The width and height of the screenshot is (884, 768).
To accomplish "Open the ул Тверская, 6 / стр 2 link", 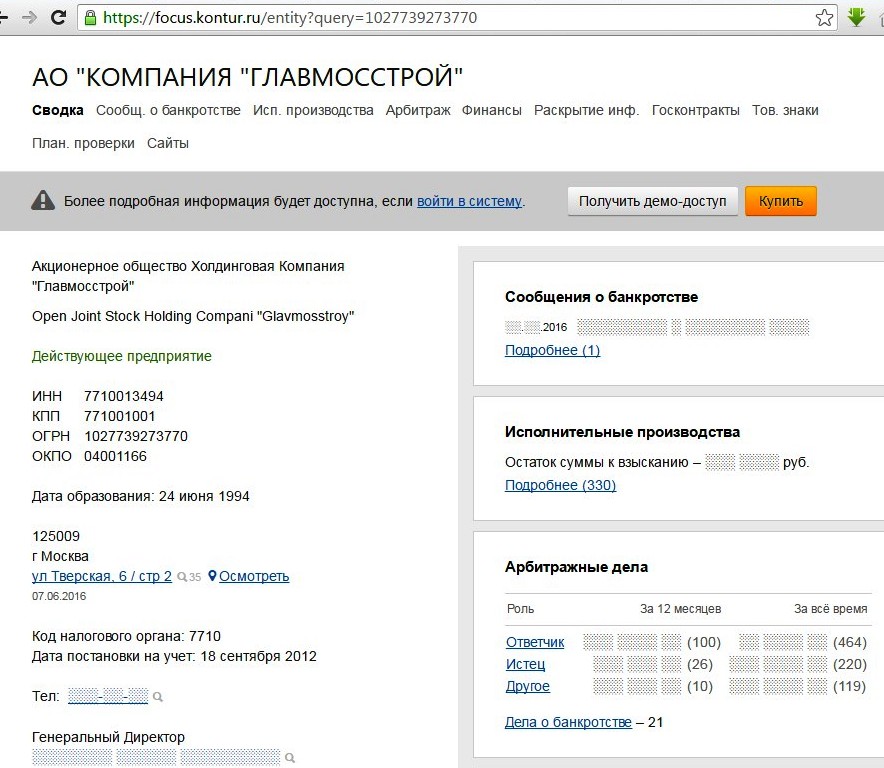I will click(x=101, y=576).
